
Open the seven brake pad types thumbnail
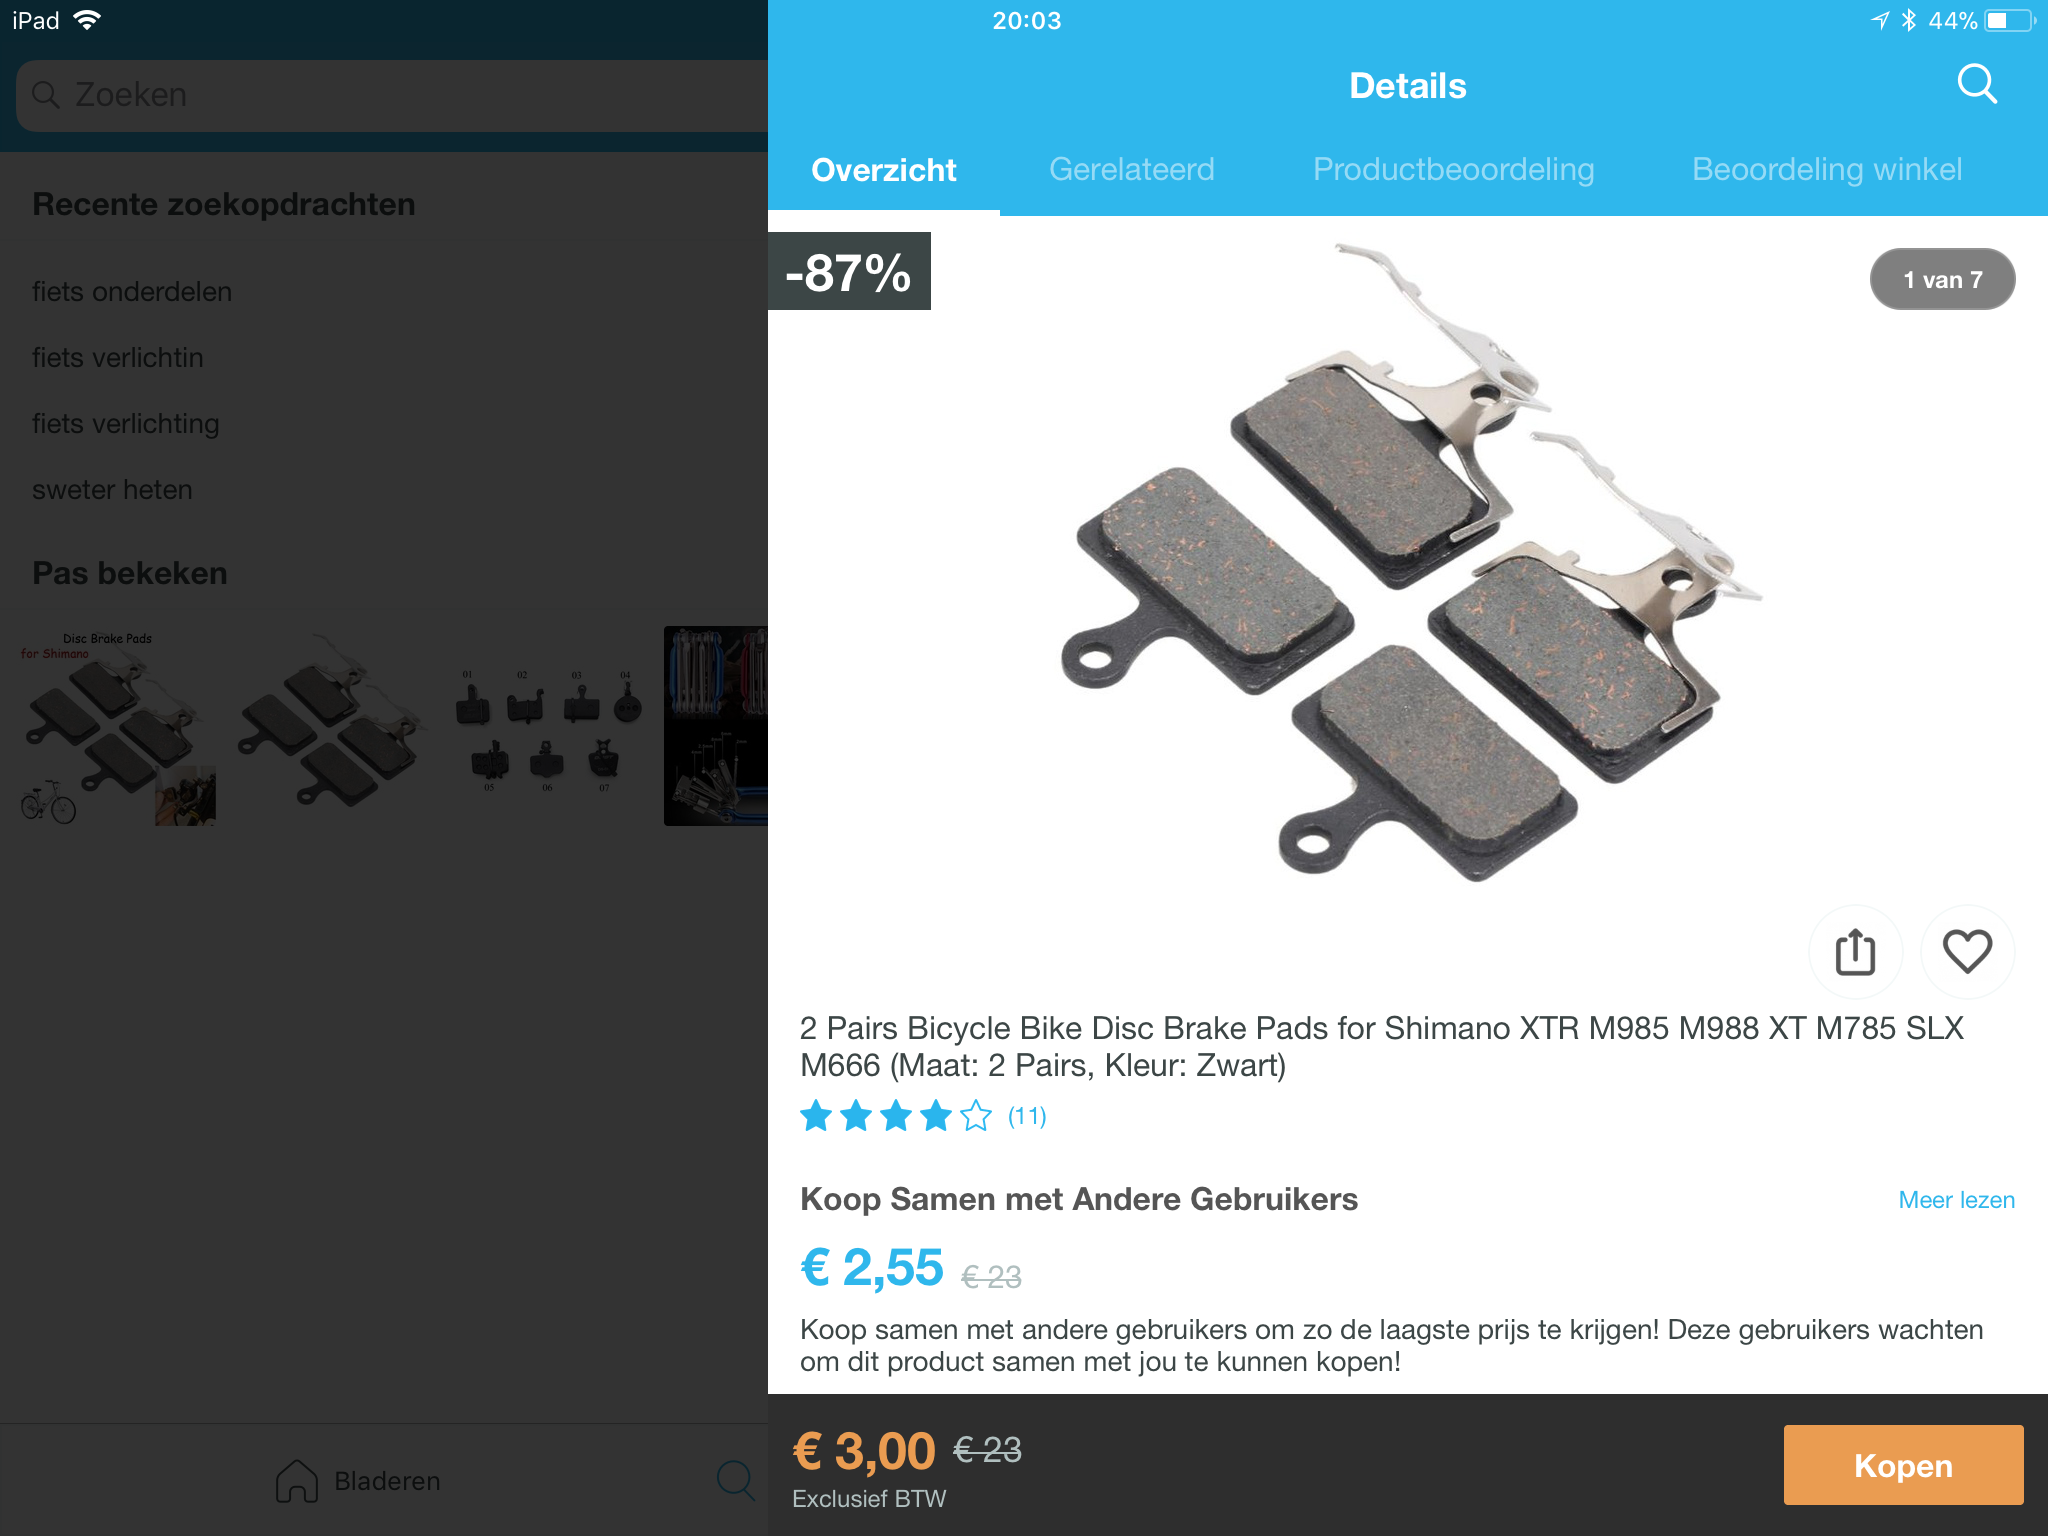(547, 726)
